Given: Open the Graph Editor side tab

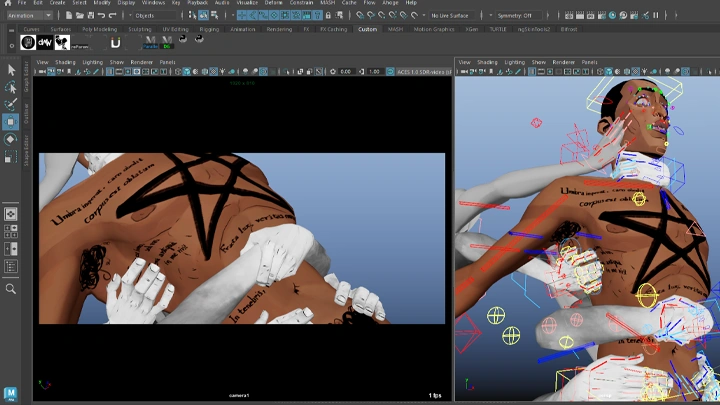Looking at the screenshot, I should click(27, 77).
